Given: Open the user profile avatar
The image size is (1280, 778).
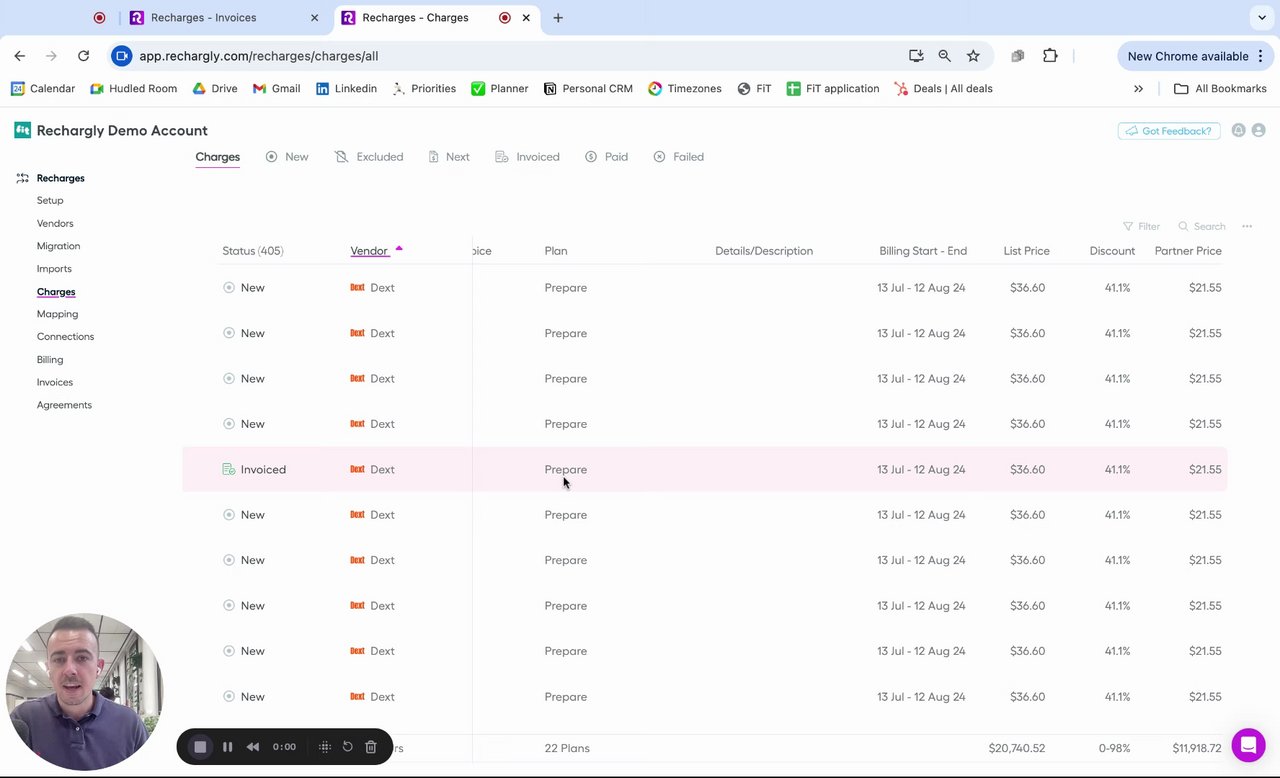Looking at the screenshot, I should click(1258, 130).
